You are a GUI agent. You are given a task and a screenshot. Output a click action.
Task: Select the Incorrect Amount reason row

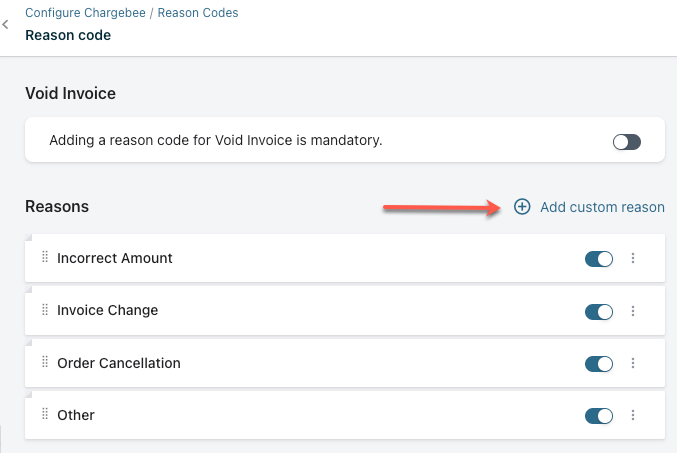(300, 258)
